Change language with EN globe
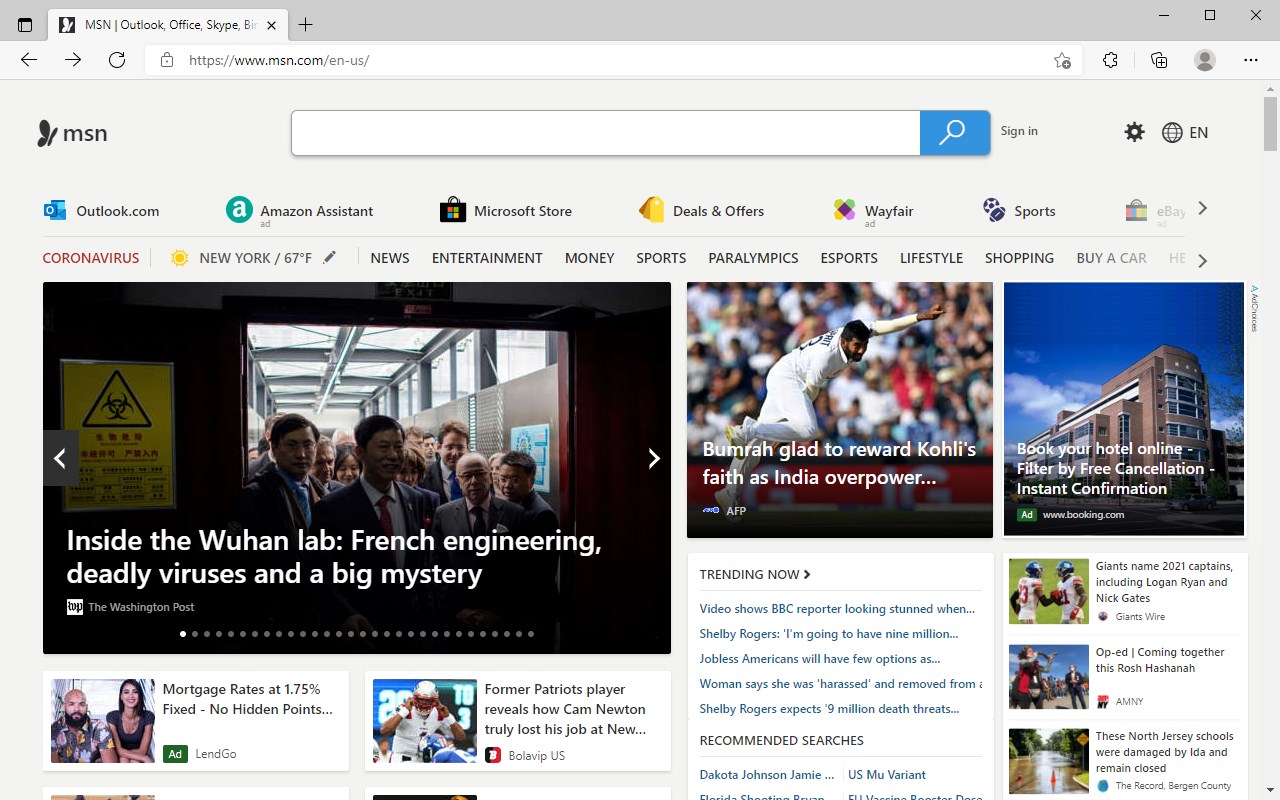Viewport: 1280px width, 800px height. click(x=1185, y=132)
